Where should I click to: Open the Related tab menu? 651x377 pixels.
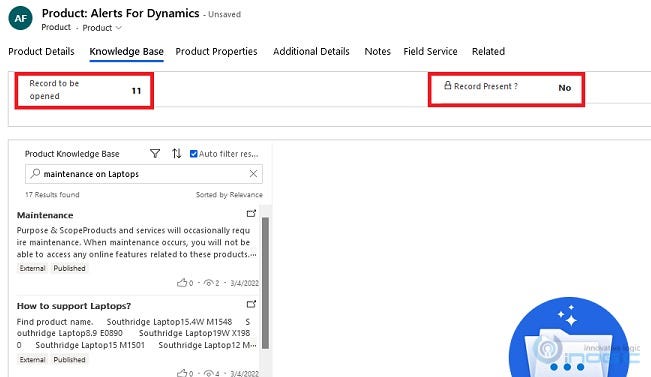coord(488,51)
